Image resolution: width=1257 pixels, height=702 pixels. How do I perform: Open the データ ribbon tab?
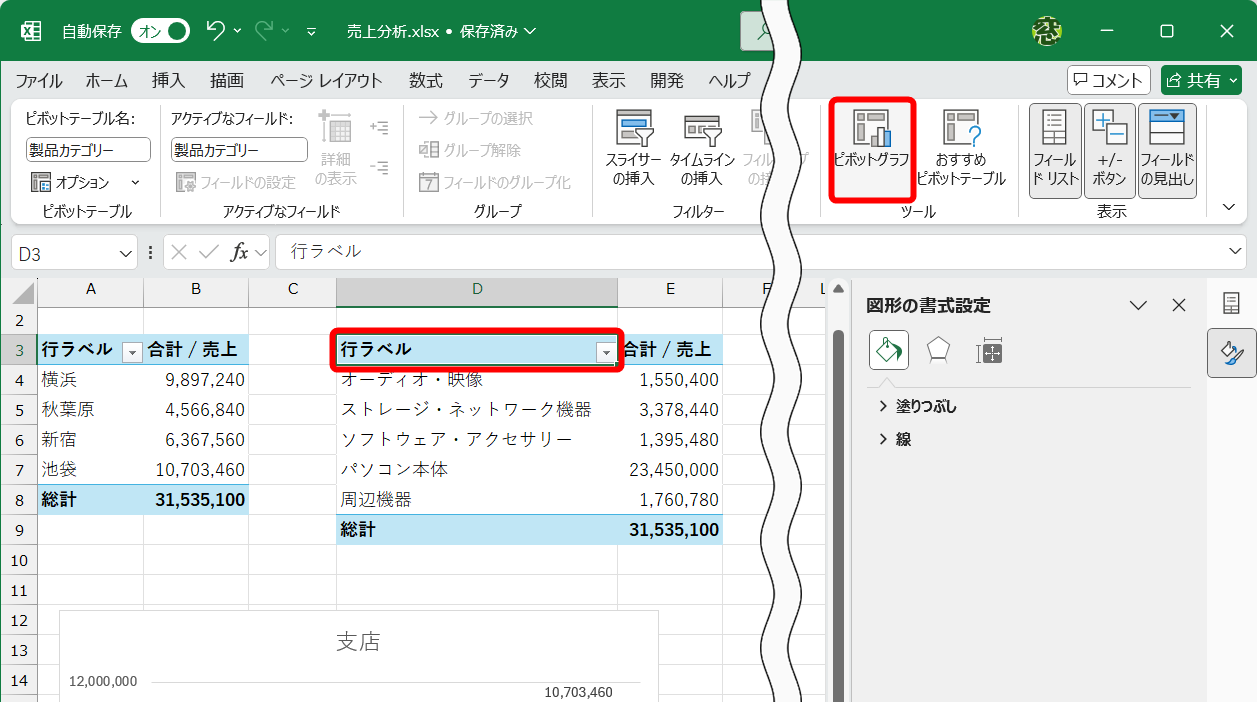coord(488,81)
